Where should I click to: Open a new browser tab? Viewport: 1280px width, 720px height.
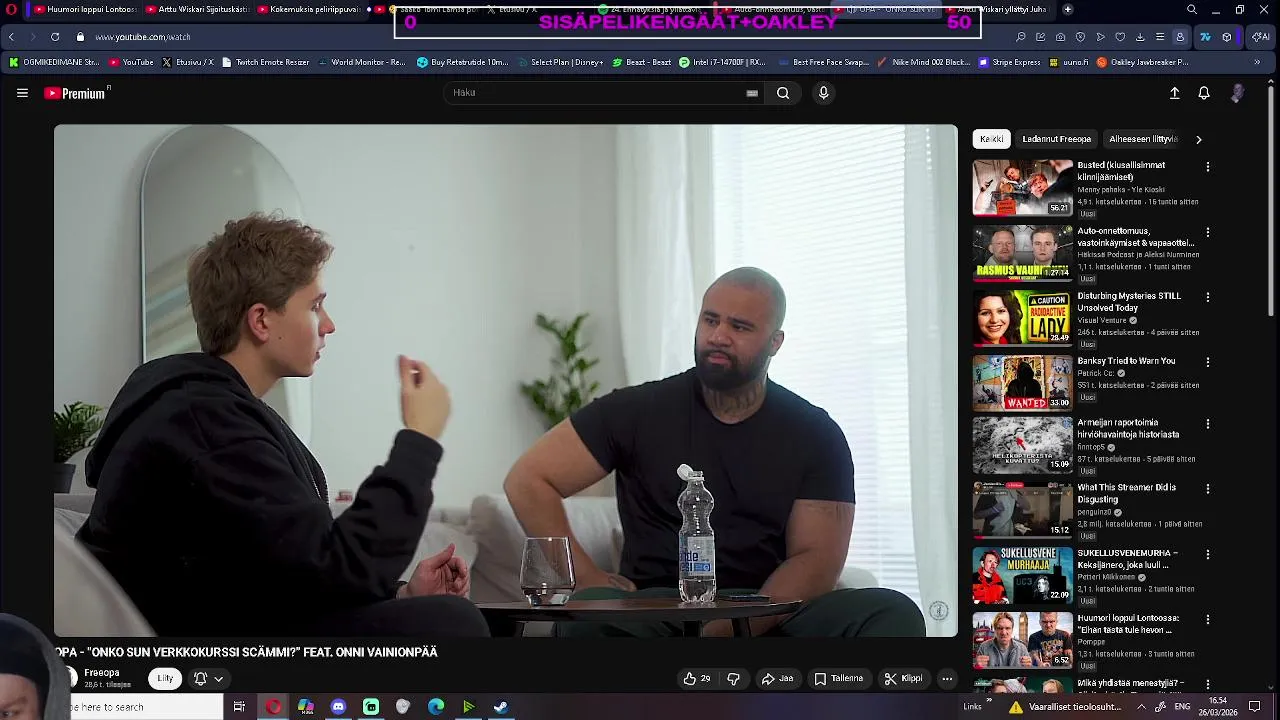click(1068, 9)
